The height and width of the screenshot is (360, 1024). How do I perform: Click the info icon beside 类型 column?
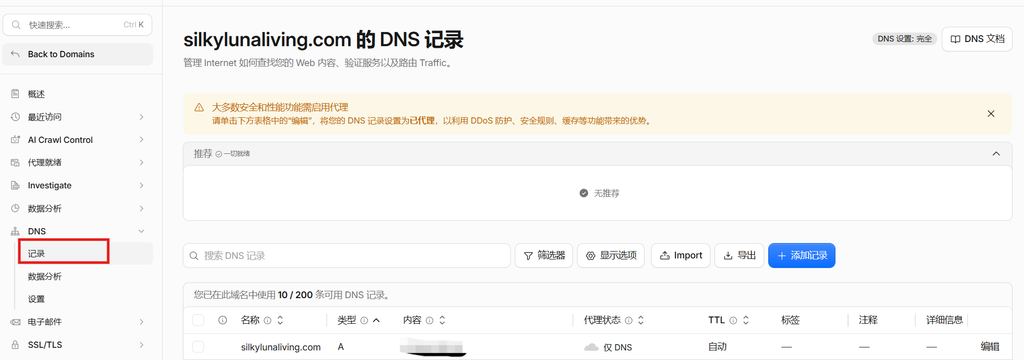point(364,320)
